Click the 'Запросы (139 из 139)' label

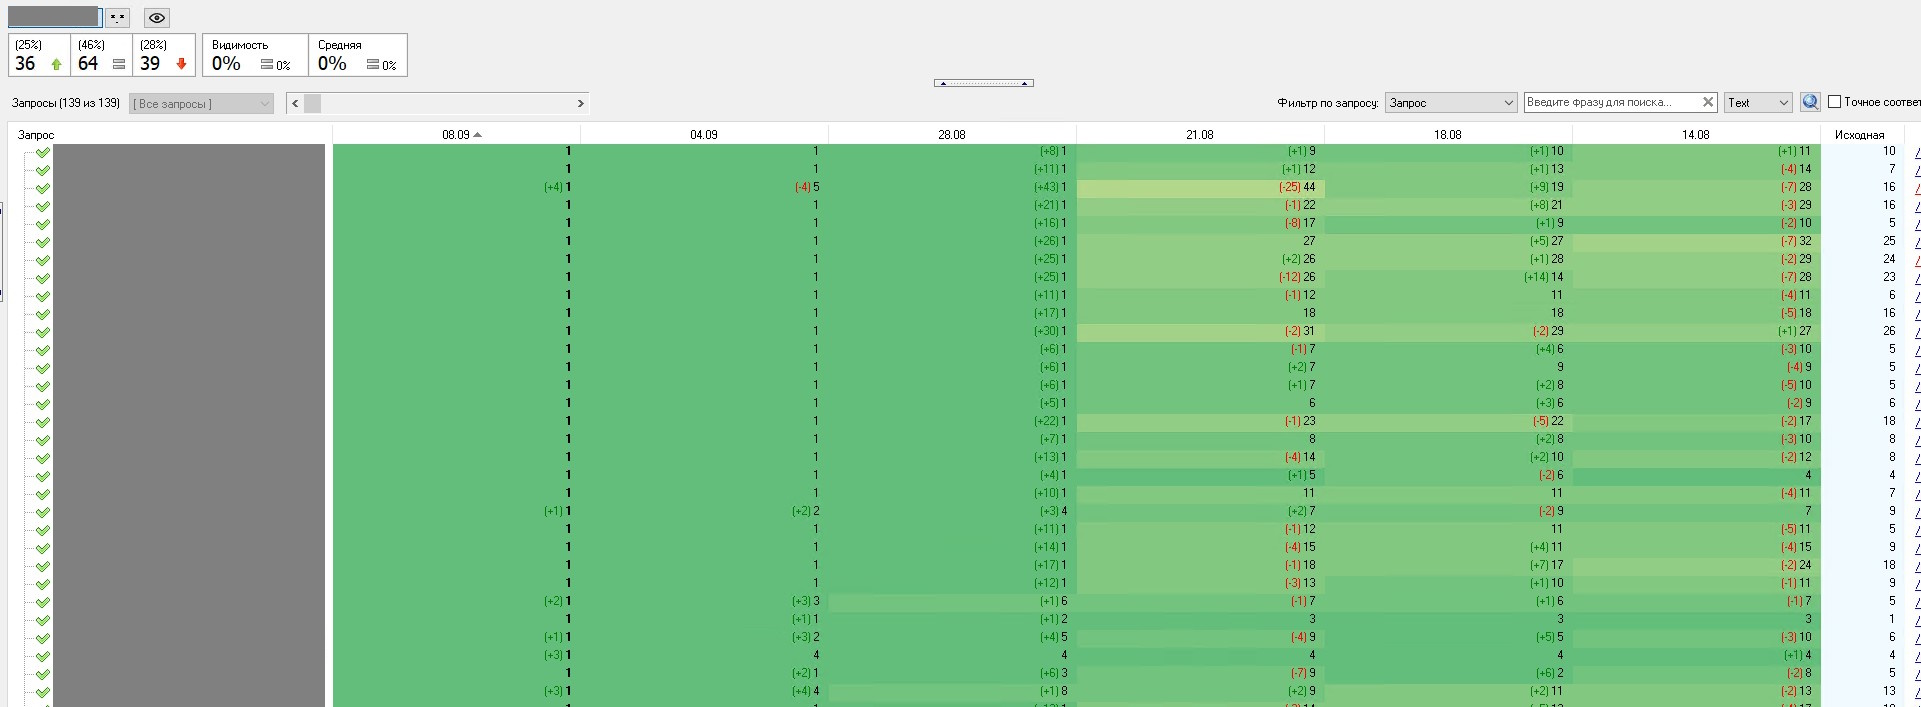[66, 103]
